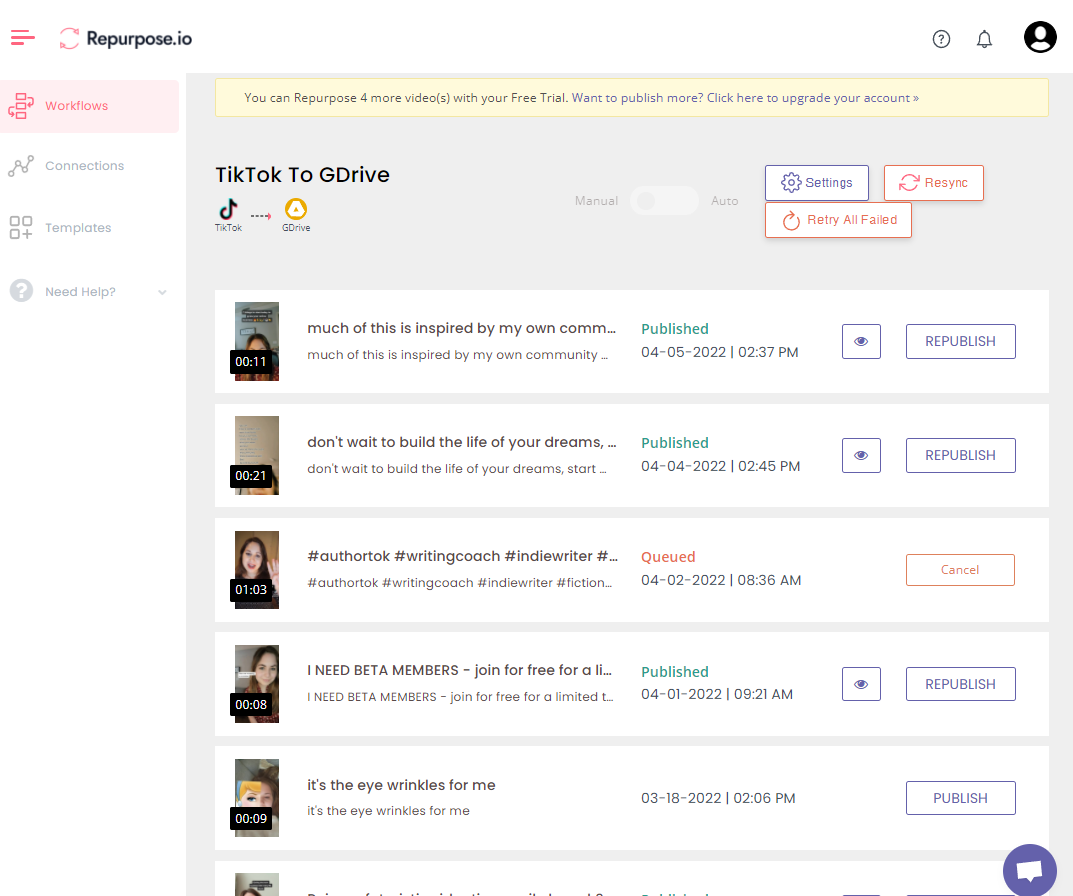Switch workflow from Manual to Auto
Image resolution: width=1073 pixels, height=896 pixels.
(x=664, y=200)
